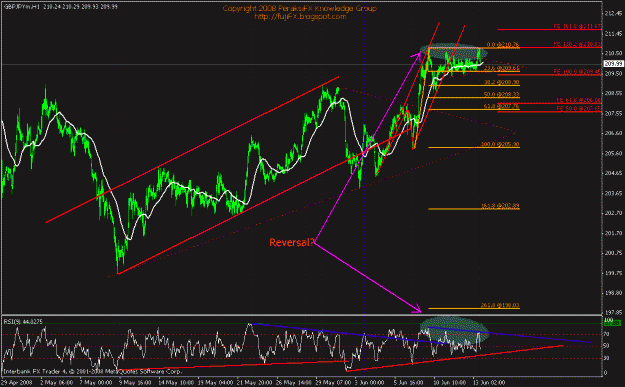Click the 198.80 price axis label
This screenshot has width=625, height=387.
click(x=613, y=293)
